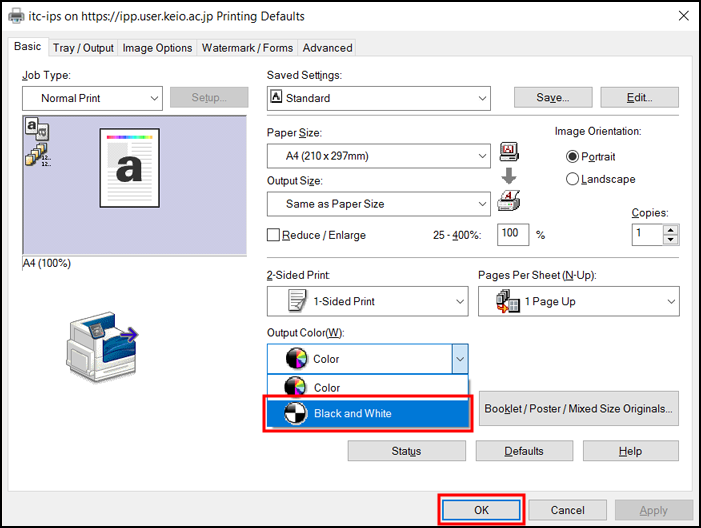Click the Pages Per Sheet N-Up icon
The height and width of the screenshot is (528, 701).
[508, 301]
